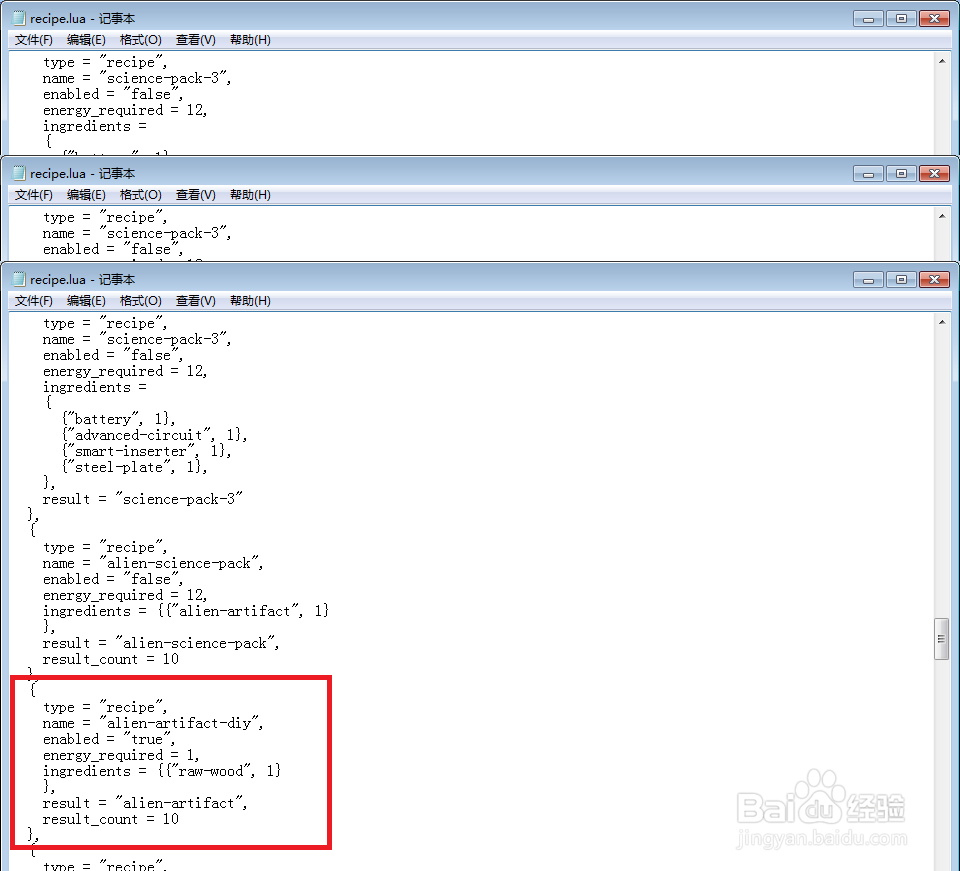
Task: Close the topmost background Notepad window
Action: pyautogui.click(x=934, y=19)
